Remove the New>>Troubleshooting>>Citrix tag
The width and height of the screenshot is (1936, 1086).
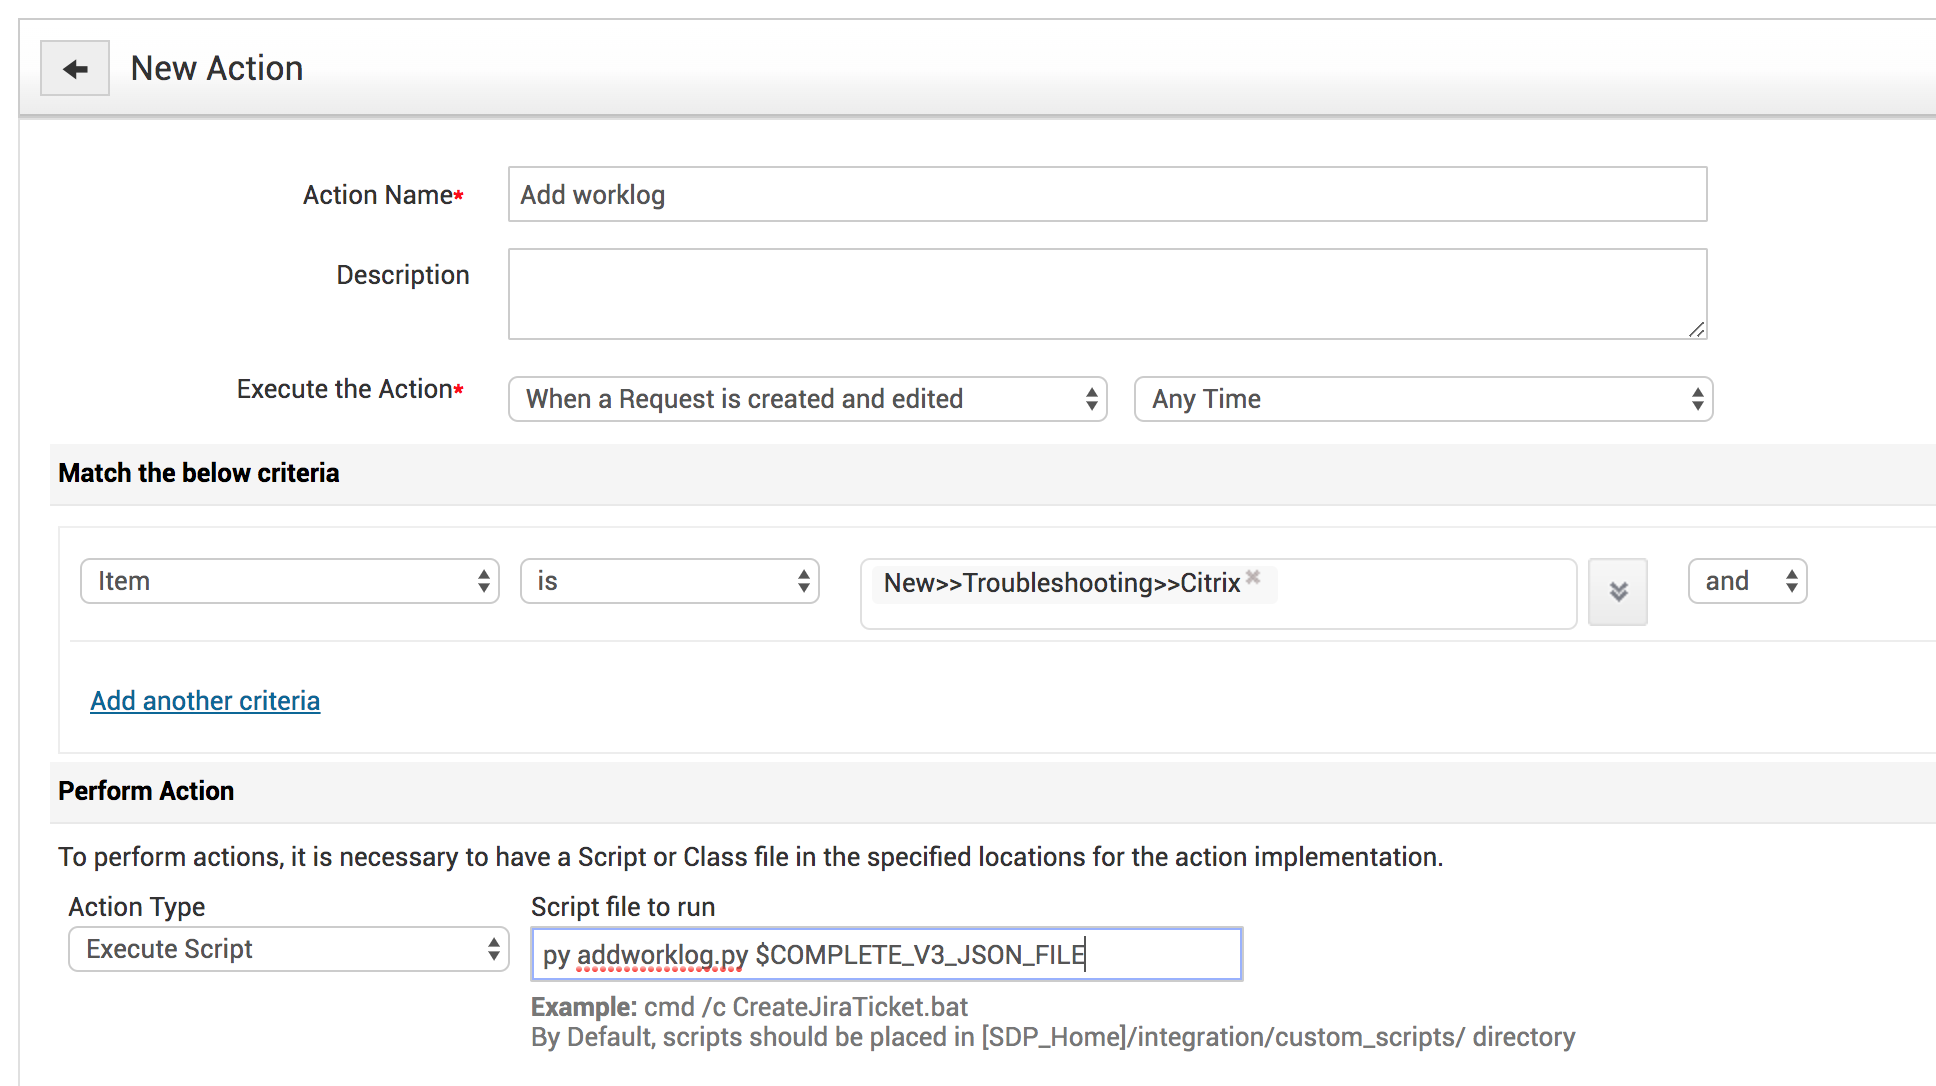point(1253,577)
